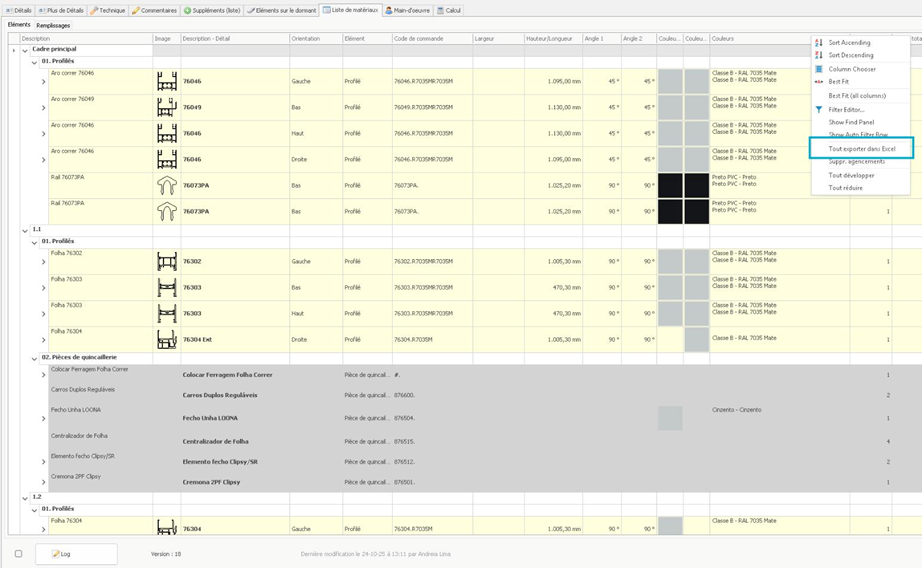Screen dimensions: 922x568
Task: Select Tout réduire in context menu
Action: pyautogui.click(x=845, y=188)
